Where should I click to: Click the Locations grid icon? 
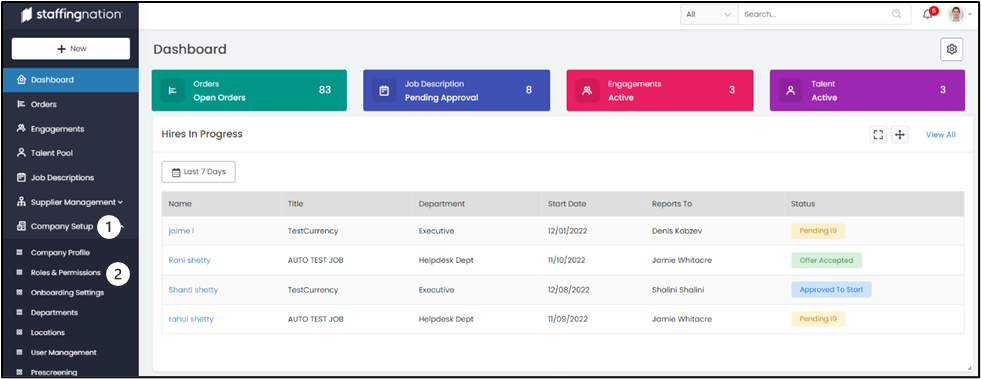pyautogui.click(x=19, y=333)
